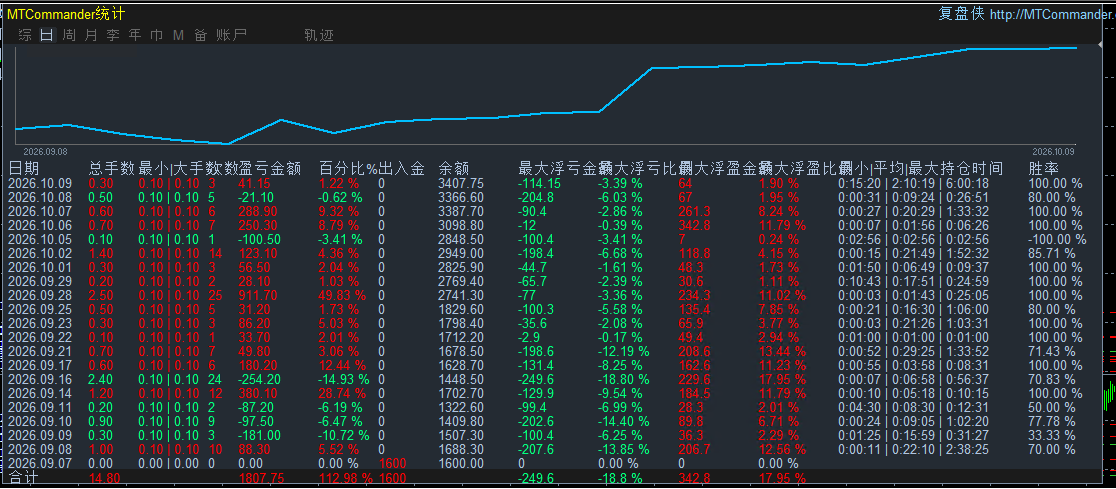Open the 备 notes tab

pos(201,35)
